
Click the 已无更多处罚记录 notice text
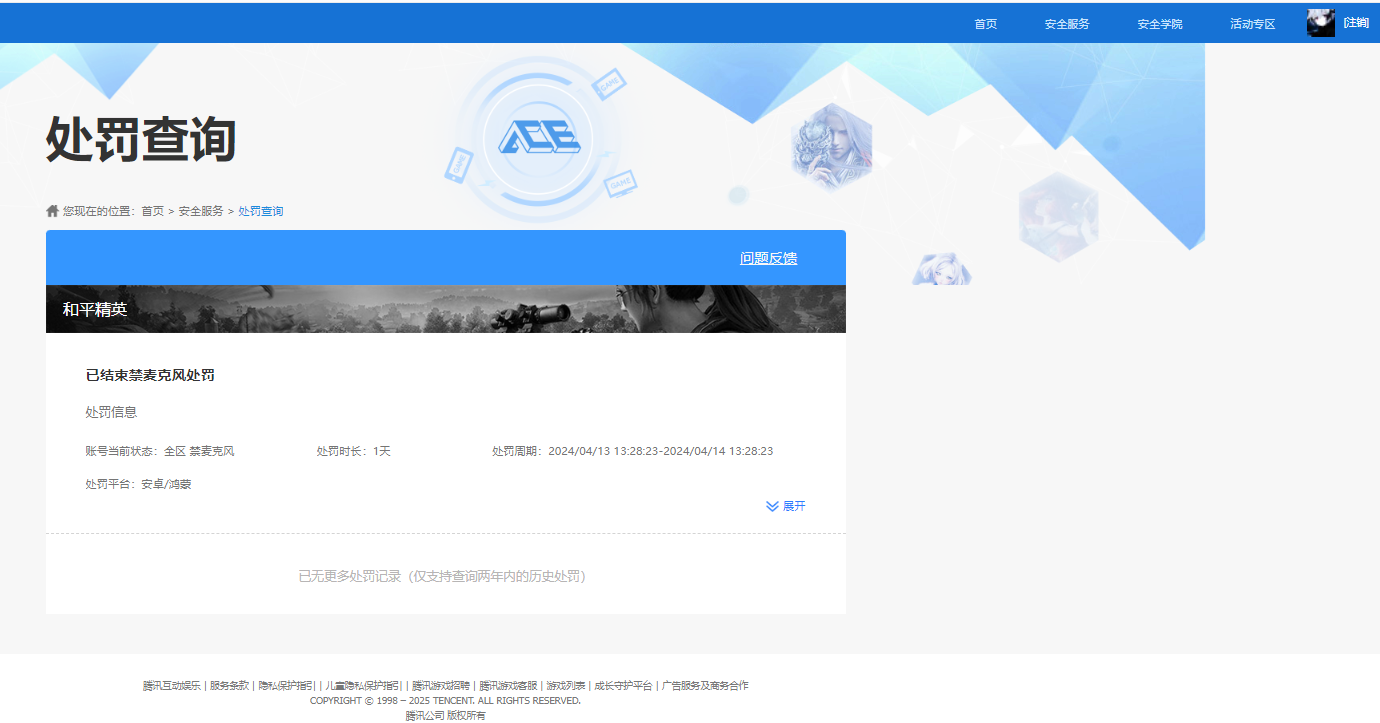(x=446, y=577)
